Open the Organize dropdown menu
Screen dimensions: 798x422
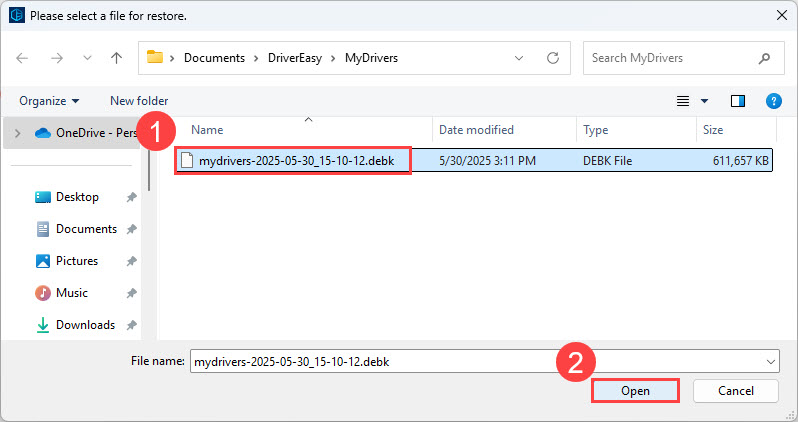tap(48, 101)
